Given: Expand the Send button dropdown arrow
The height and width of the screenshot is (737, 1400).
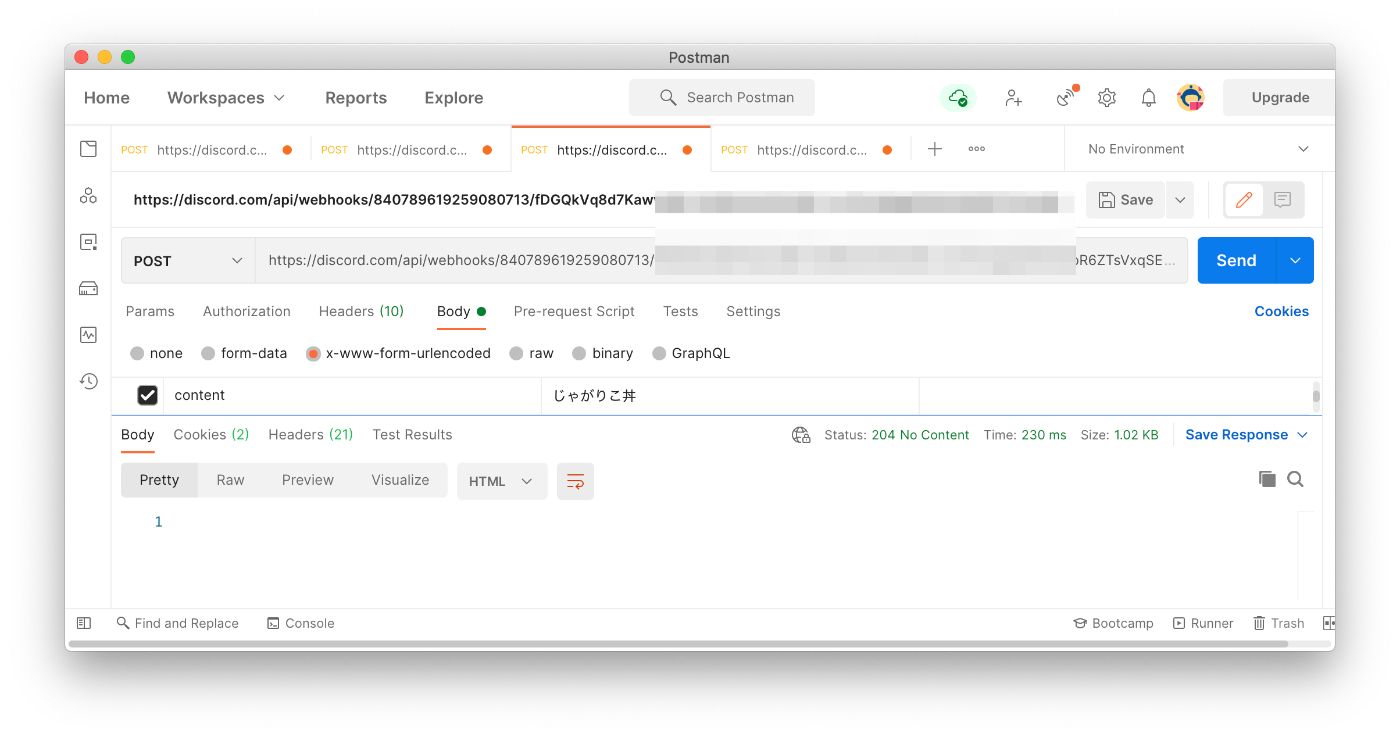Looking at the screenshot, I should [x=1295, y=260].
